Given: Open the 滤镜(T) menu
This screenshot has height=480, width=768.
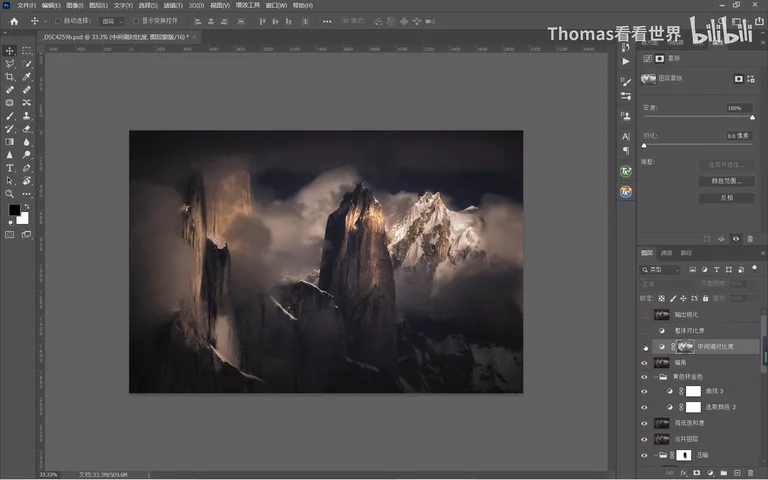Looking at the screenshot, I should tap(173, 5).
